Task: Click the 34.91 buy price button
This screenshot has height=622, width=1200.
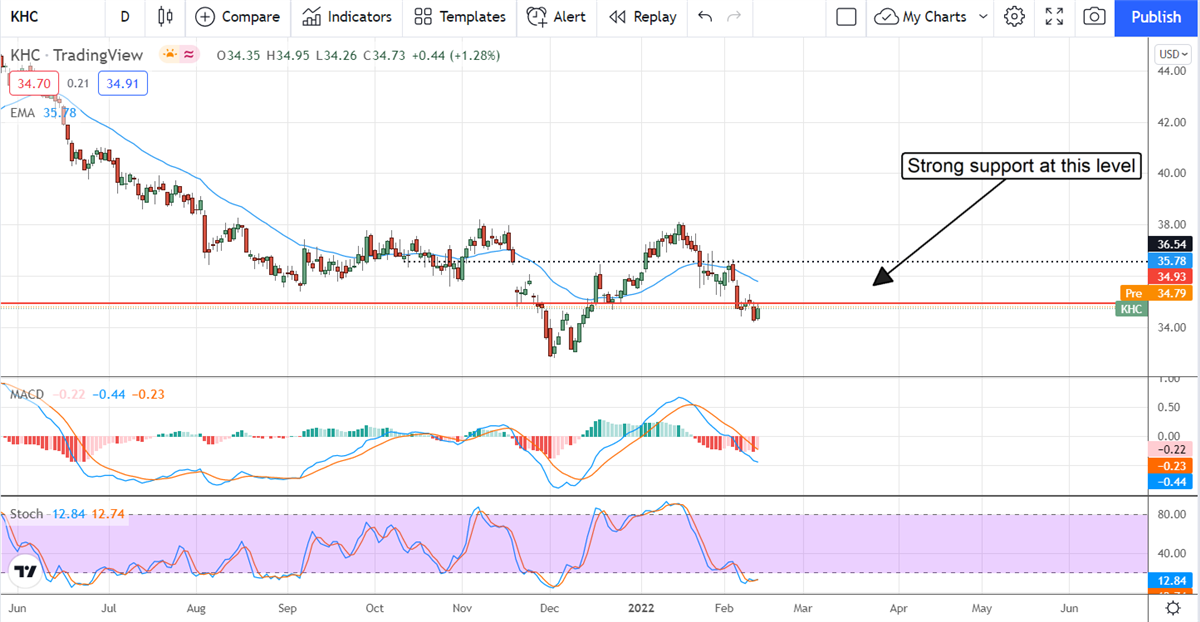Action: (123, 84)
